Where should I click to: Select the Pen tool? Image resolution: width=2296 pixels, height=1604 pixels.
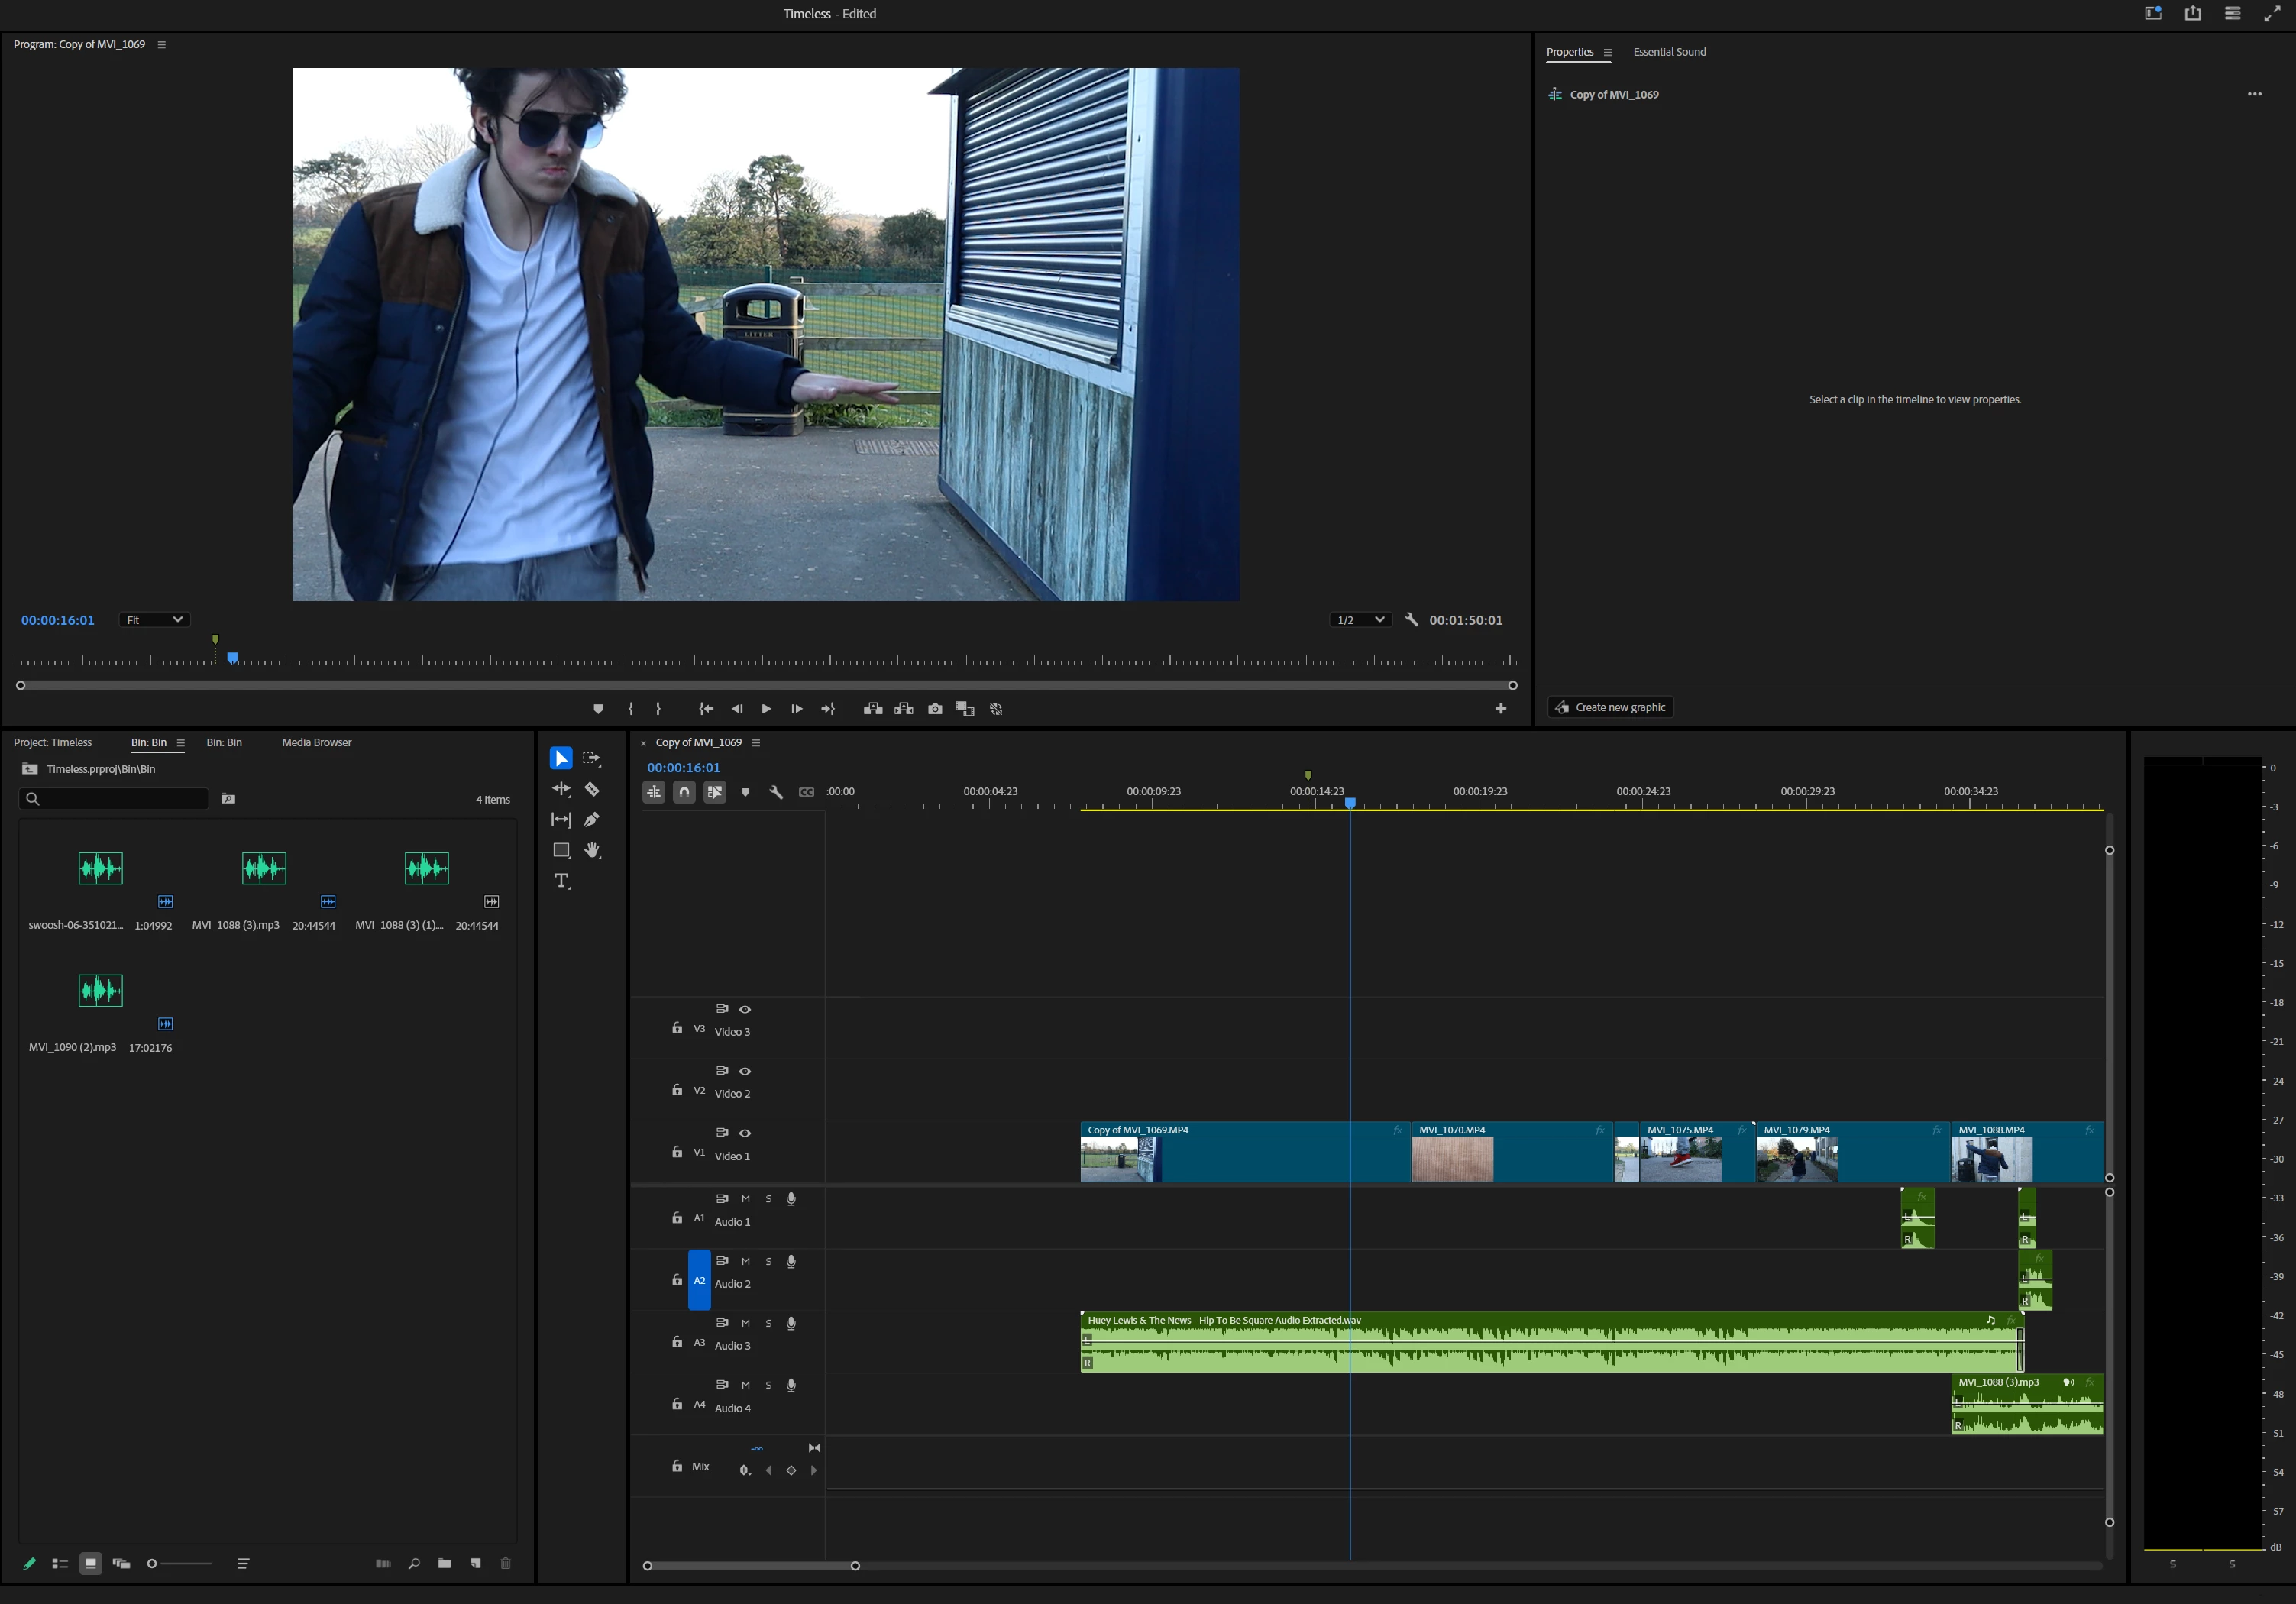[x=592, y=820]
